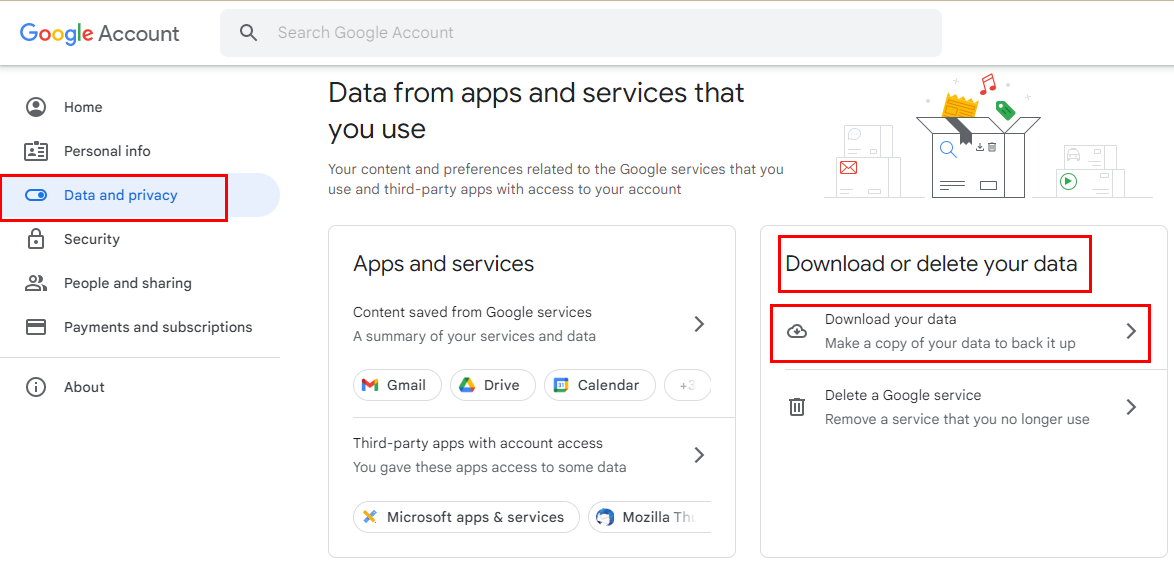Click the About info icon

click(36, 387)
